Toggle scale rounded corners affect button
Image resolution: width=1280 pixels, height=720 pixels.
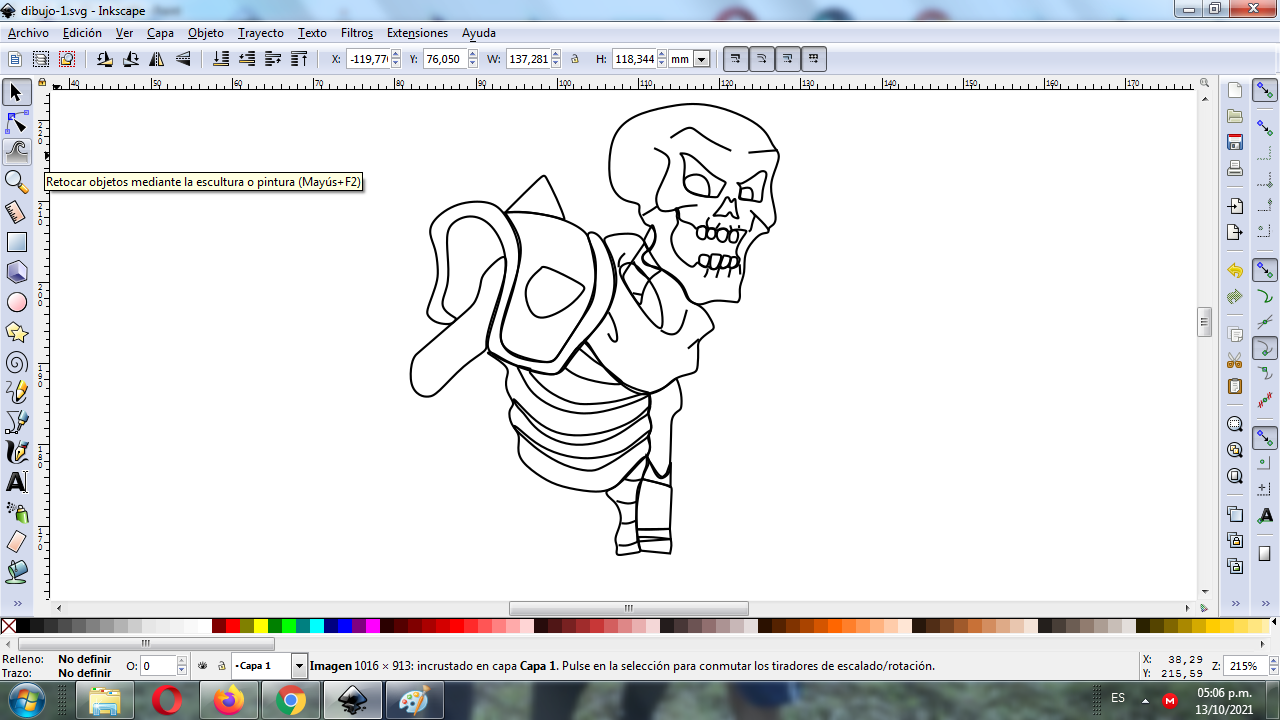click(x=762, y=59)
